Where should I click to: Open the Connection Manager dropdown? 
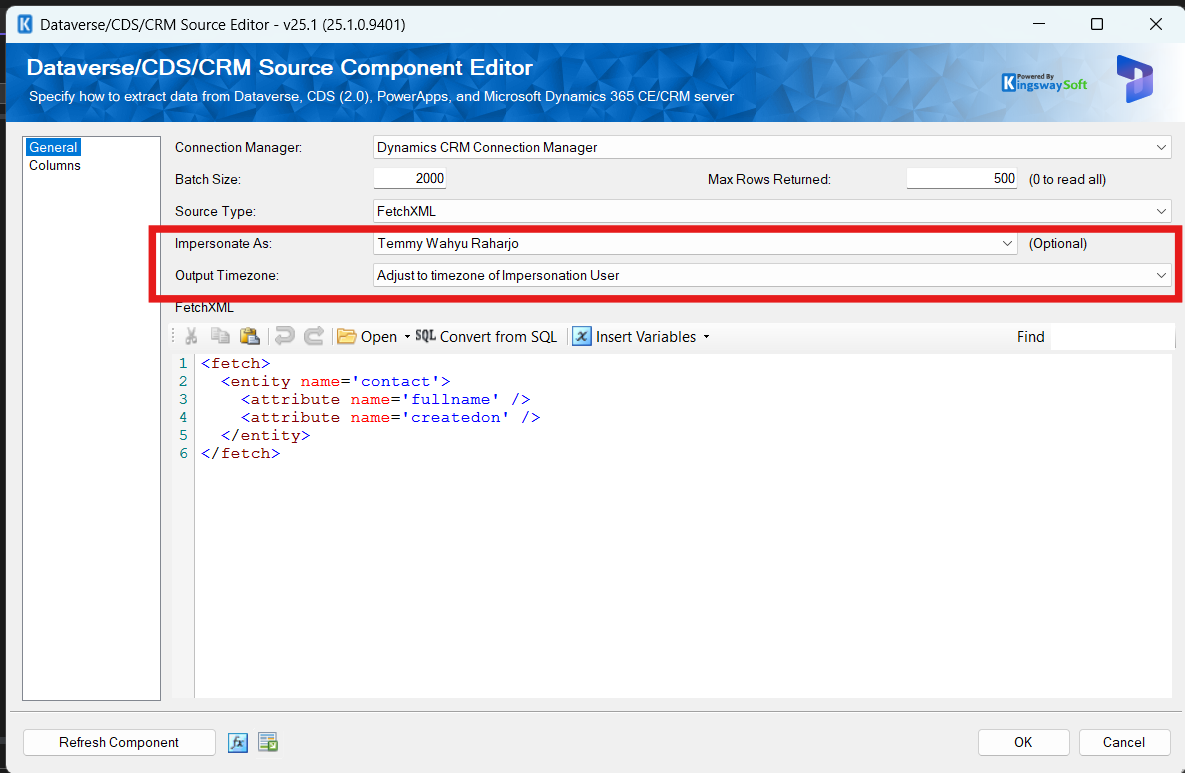(x=1161, y=147)
